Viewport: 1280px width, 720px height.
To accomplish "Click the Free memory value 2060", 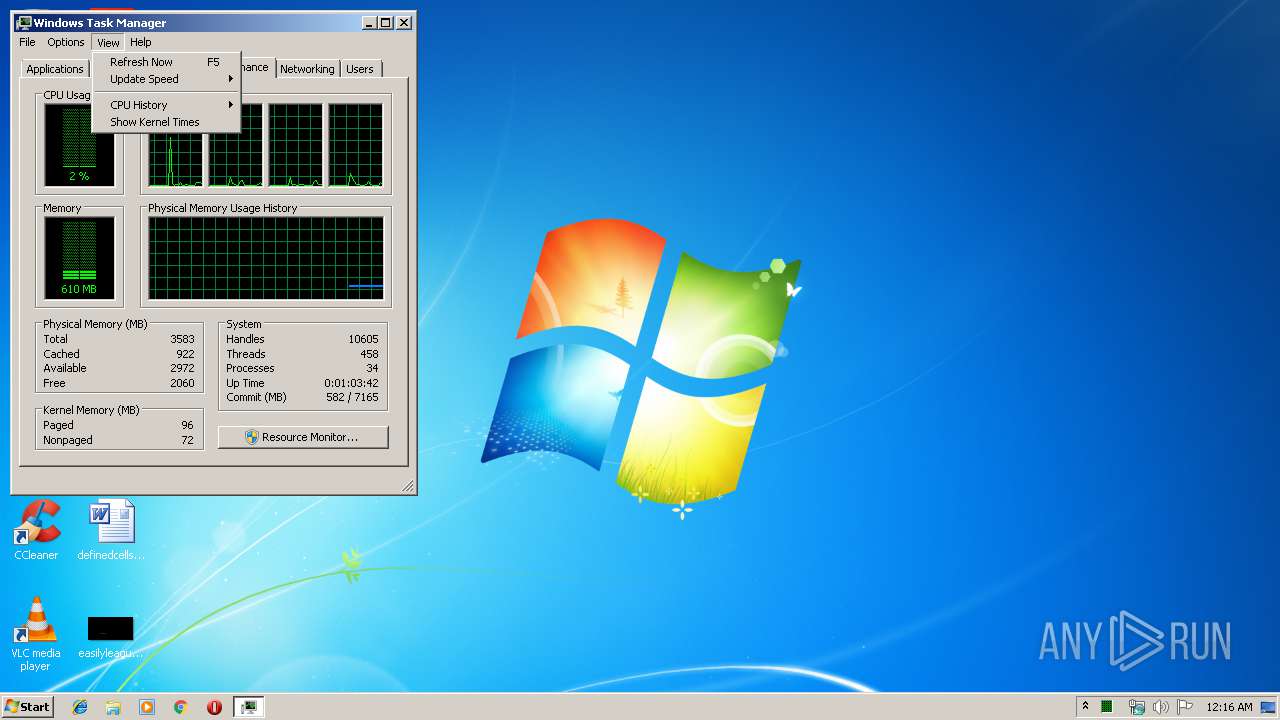I will pyautogui.click(x=182, y=383).
